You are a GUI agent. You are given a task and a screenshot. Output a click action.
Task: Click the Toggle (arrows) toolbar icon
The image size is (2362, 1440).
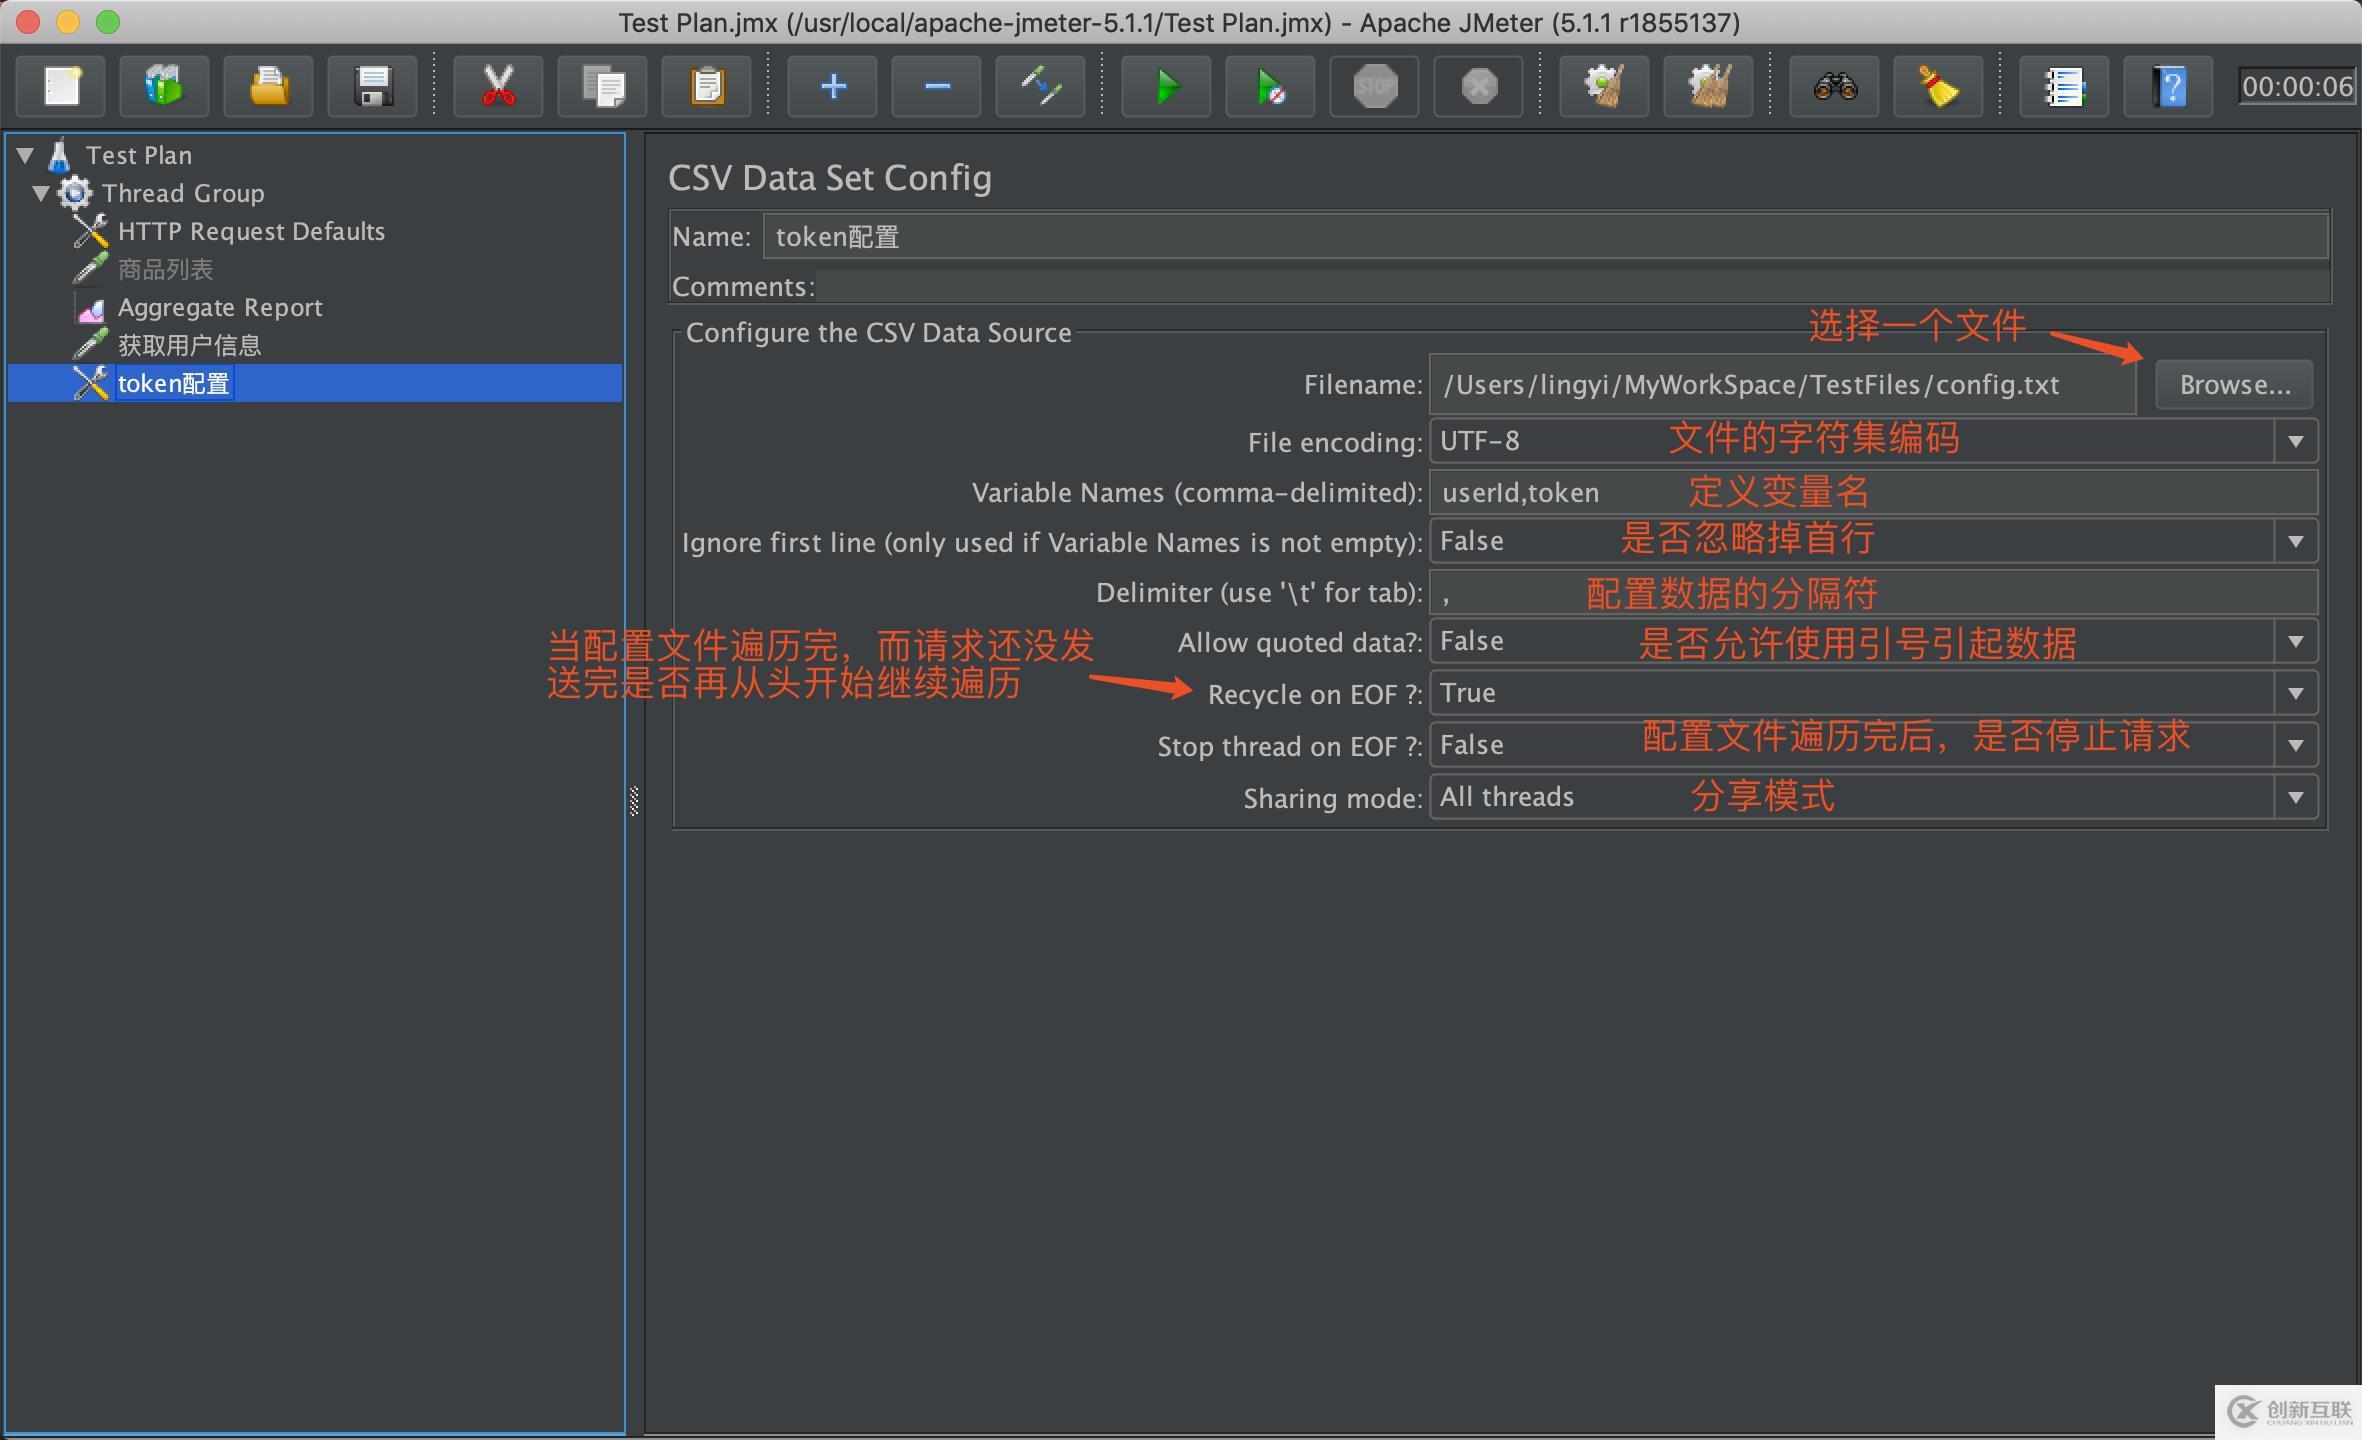pyautogui.click(x=1040, y=87)
